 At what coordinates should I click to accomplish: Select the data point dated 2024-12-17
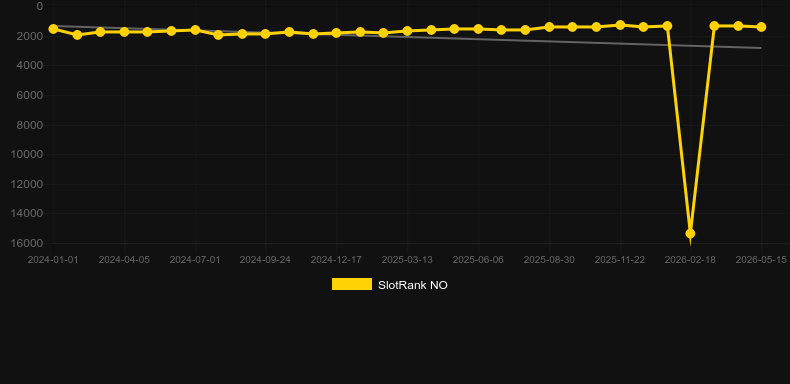(x=336, y=33)
